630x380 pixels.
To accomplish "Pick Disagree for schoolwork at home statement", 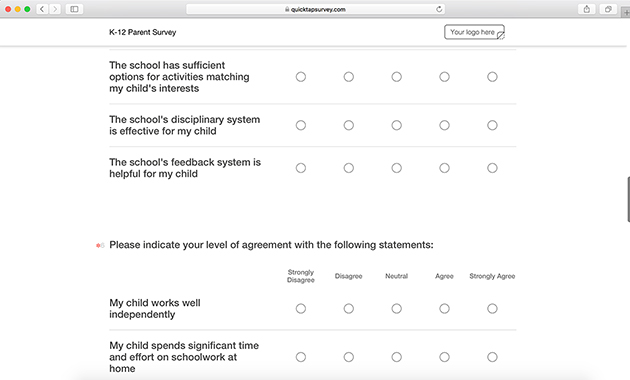I will (349, 357).
